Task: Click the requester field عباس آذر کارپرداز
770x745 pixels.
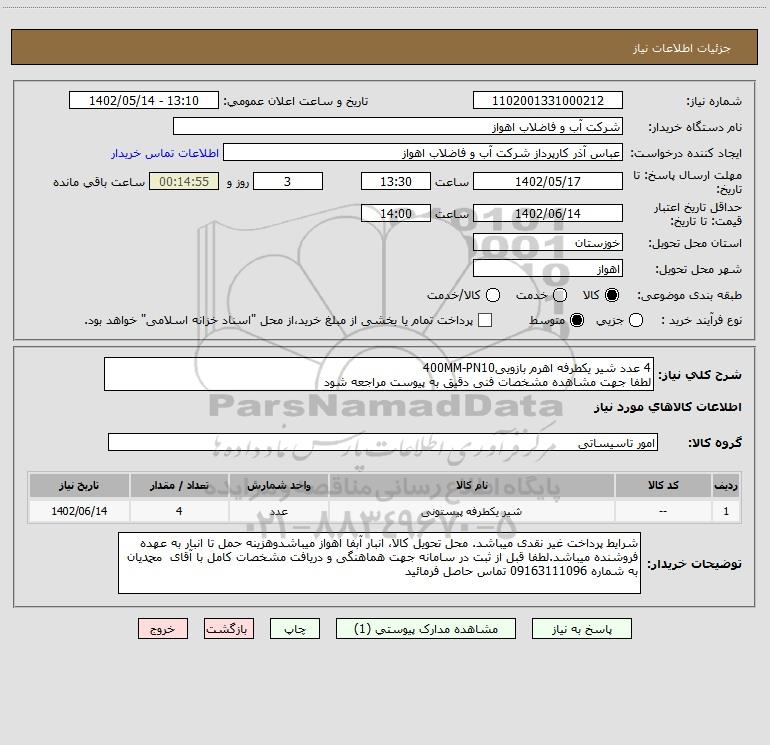Action: coord(423,153)
